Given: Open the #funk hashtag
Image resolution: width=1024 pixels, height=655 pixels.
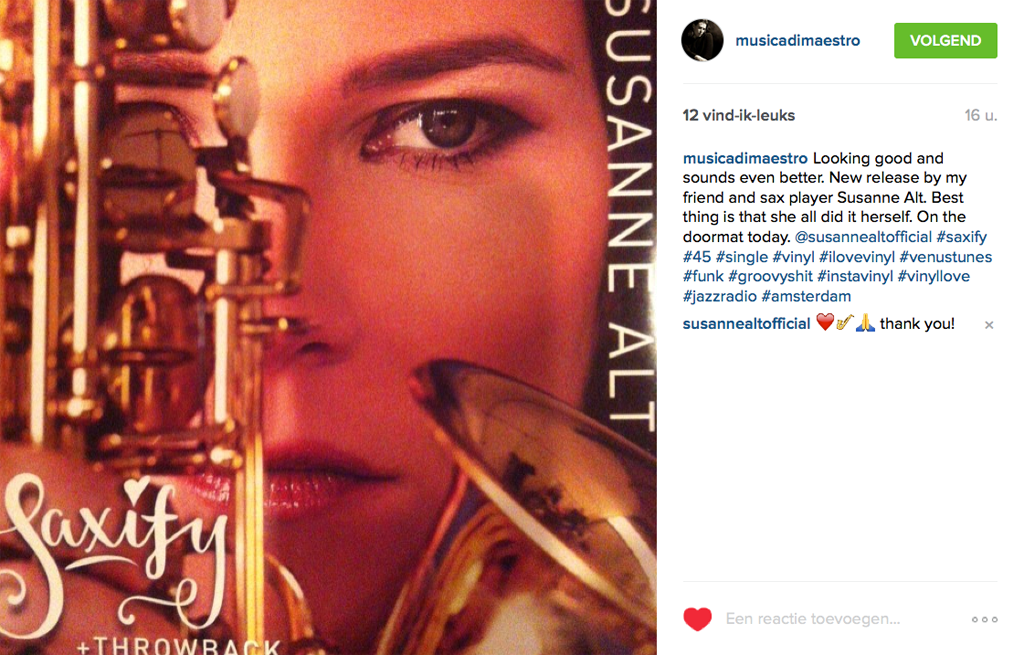Looking at the screenshot, I should pyautogui.click(x=703, y=276).
